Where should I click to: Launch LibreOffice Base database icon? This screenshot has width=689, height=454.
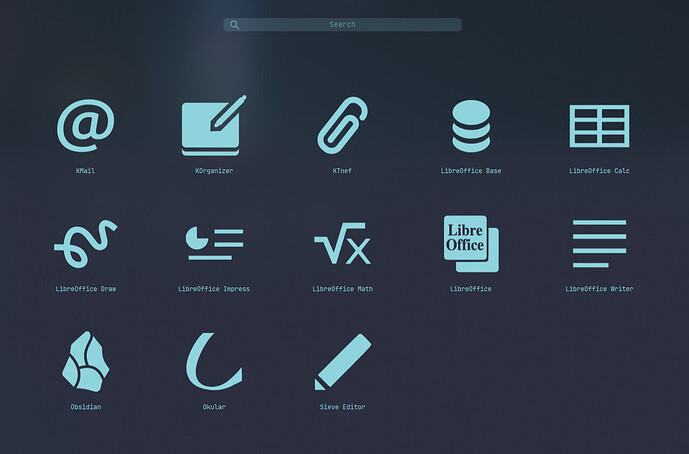click(470, 126)
